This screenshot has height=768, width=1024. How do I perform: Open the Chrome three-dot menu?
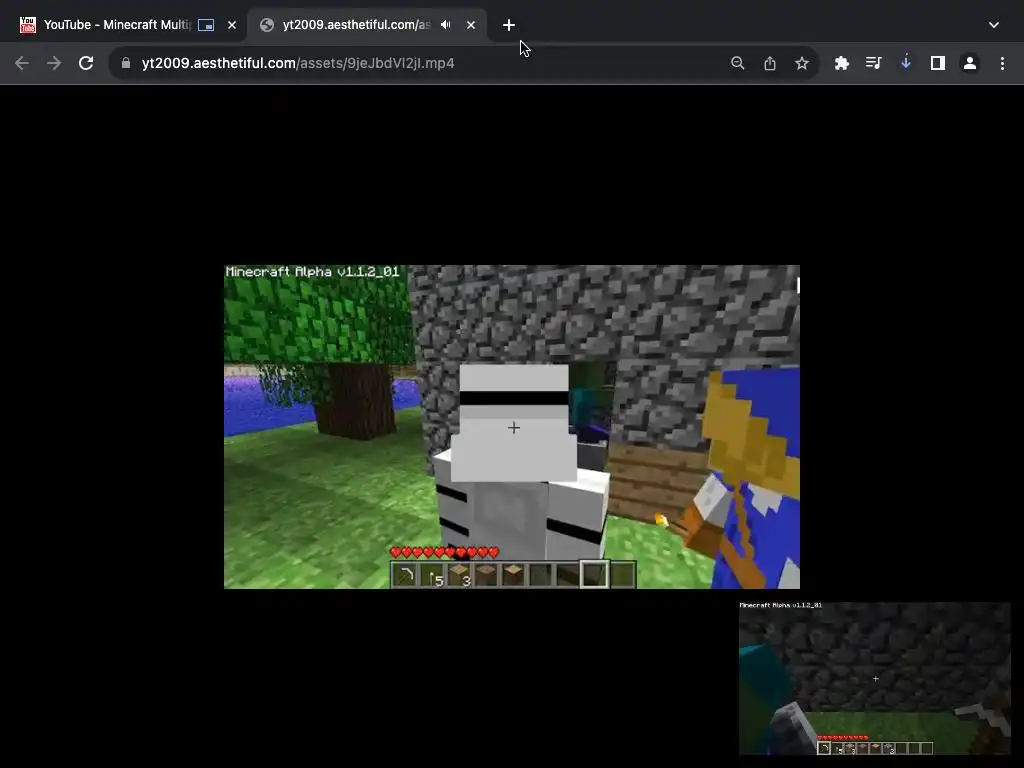(1002, 63)
